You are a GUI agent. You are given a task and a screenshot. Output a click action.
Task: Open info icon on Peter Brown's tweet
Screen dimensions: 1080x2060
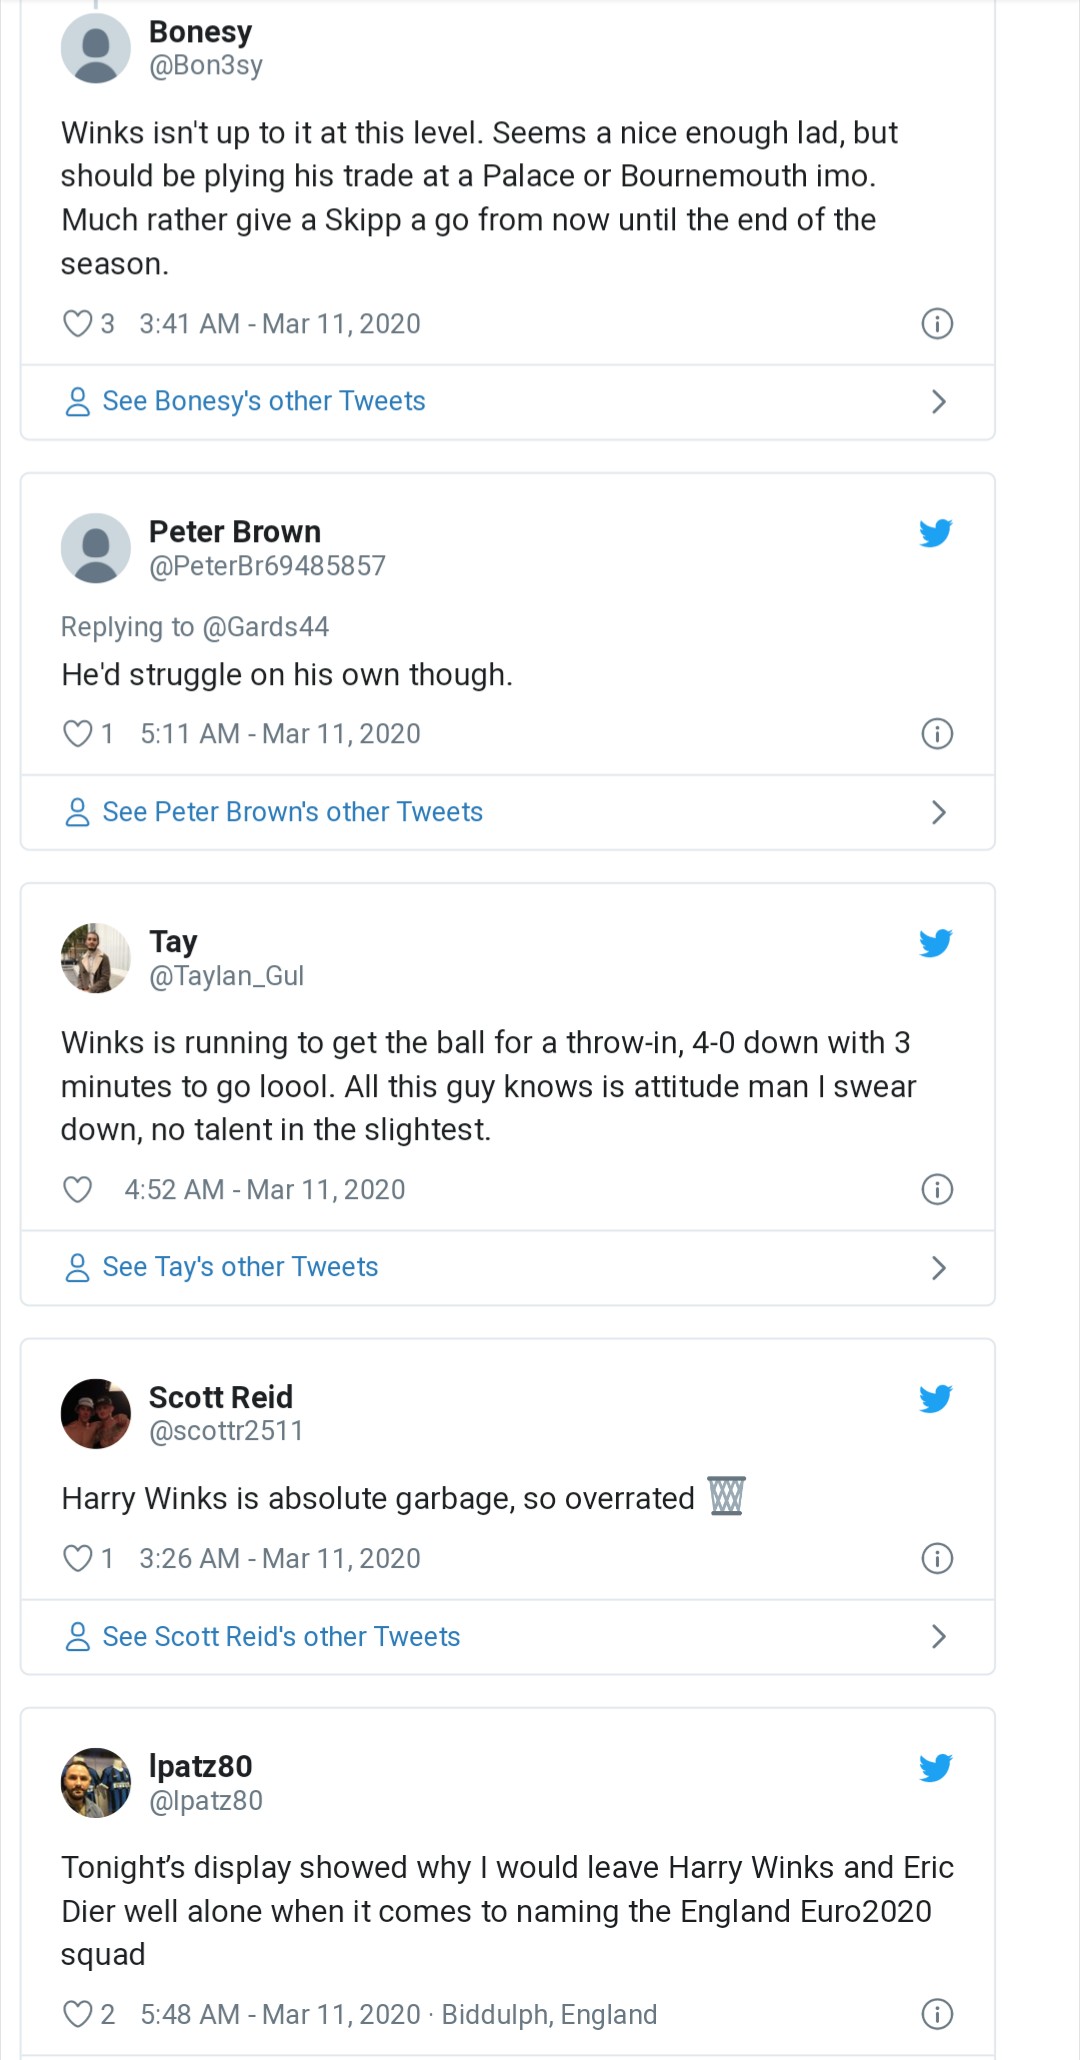[936, 734]
